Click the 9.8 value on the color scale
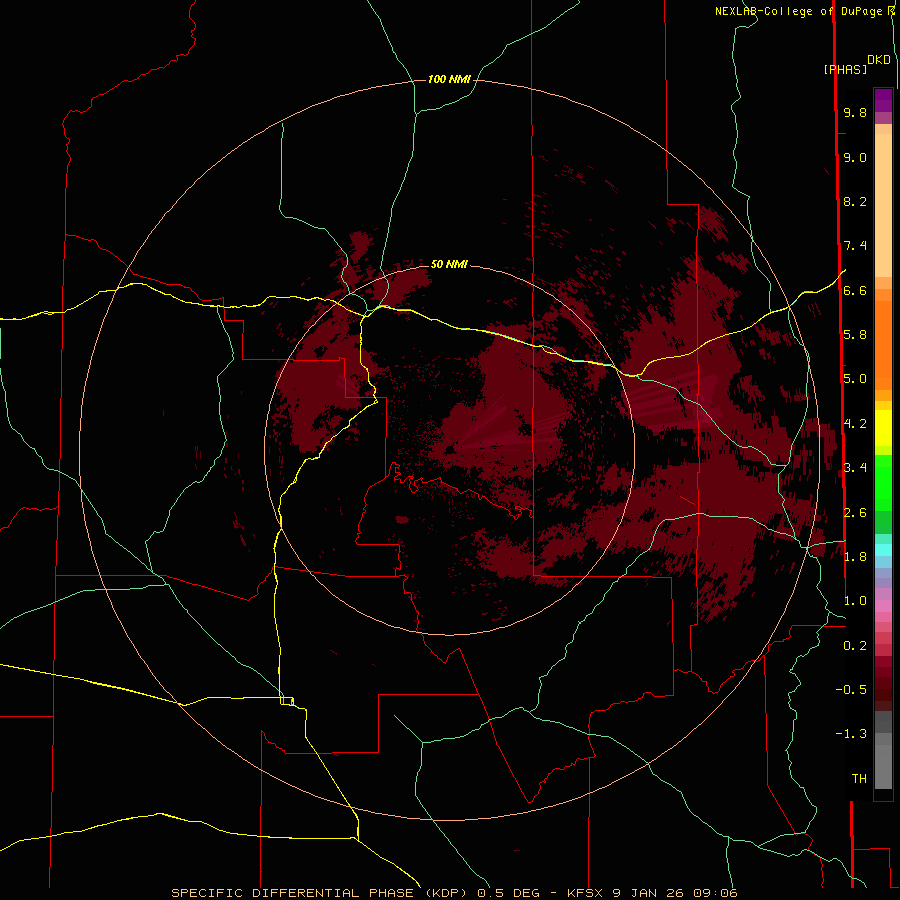 [x=855, y=112]
